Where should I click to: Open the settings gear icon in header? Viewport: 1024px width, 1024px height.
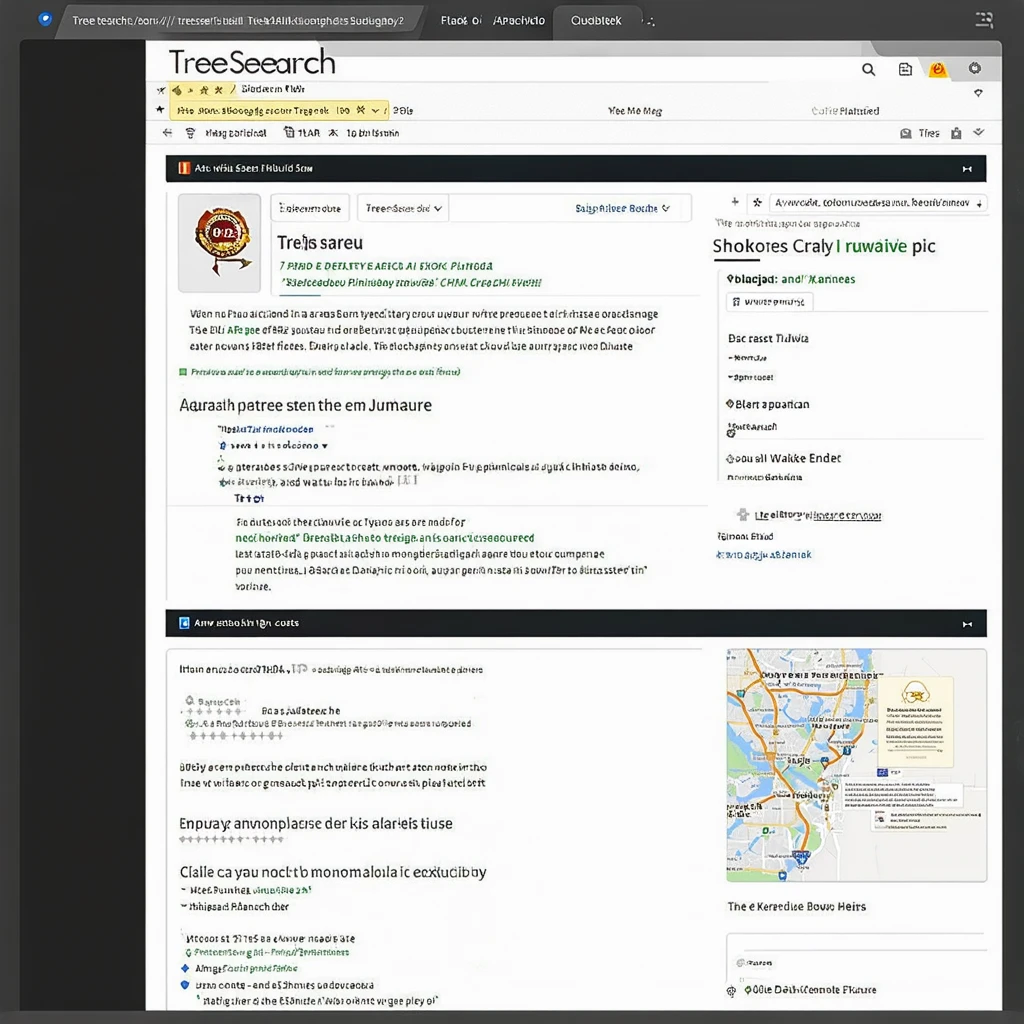pos(974,68)
